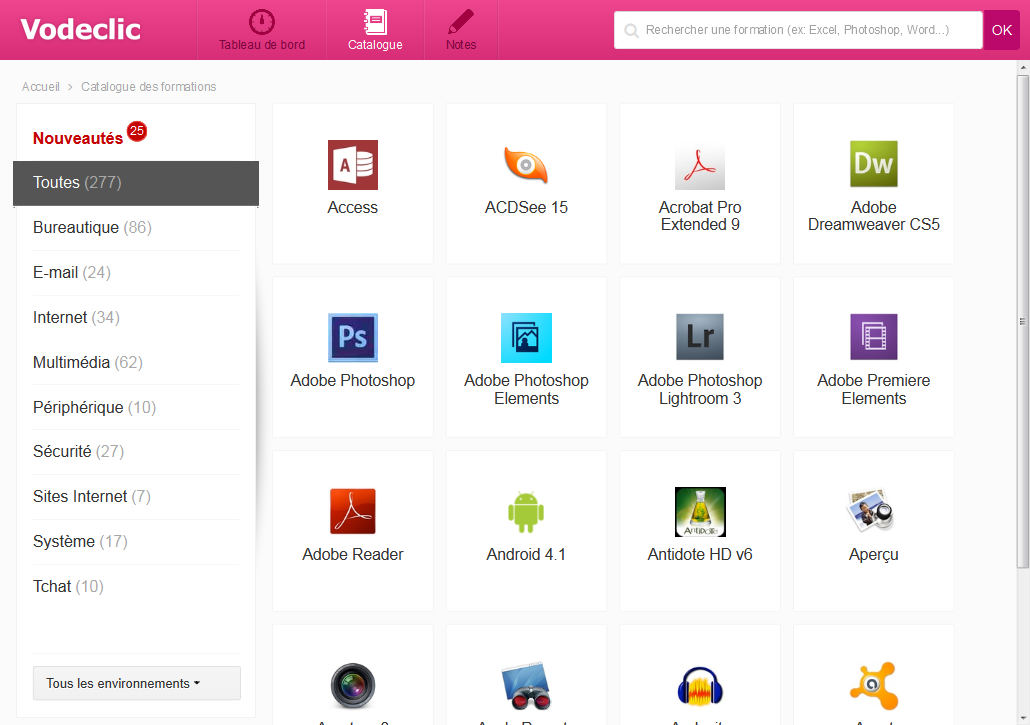
Task: Open the Adobe Photoshop Elements icon
Action: (x=526, y=338)
